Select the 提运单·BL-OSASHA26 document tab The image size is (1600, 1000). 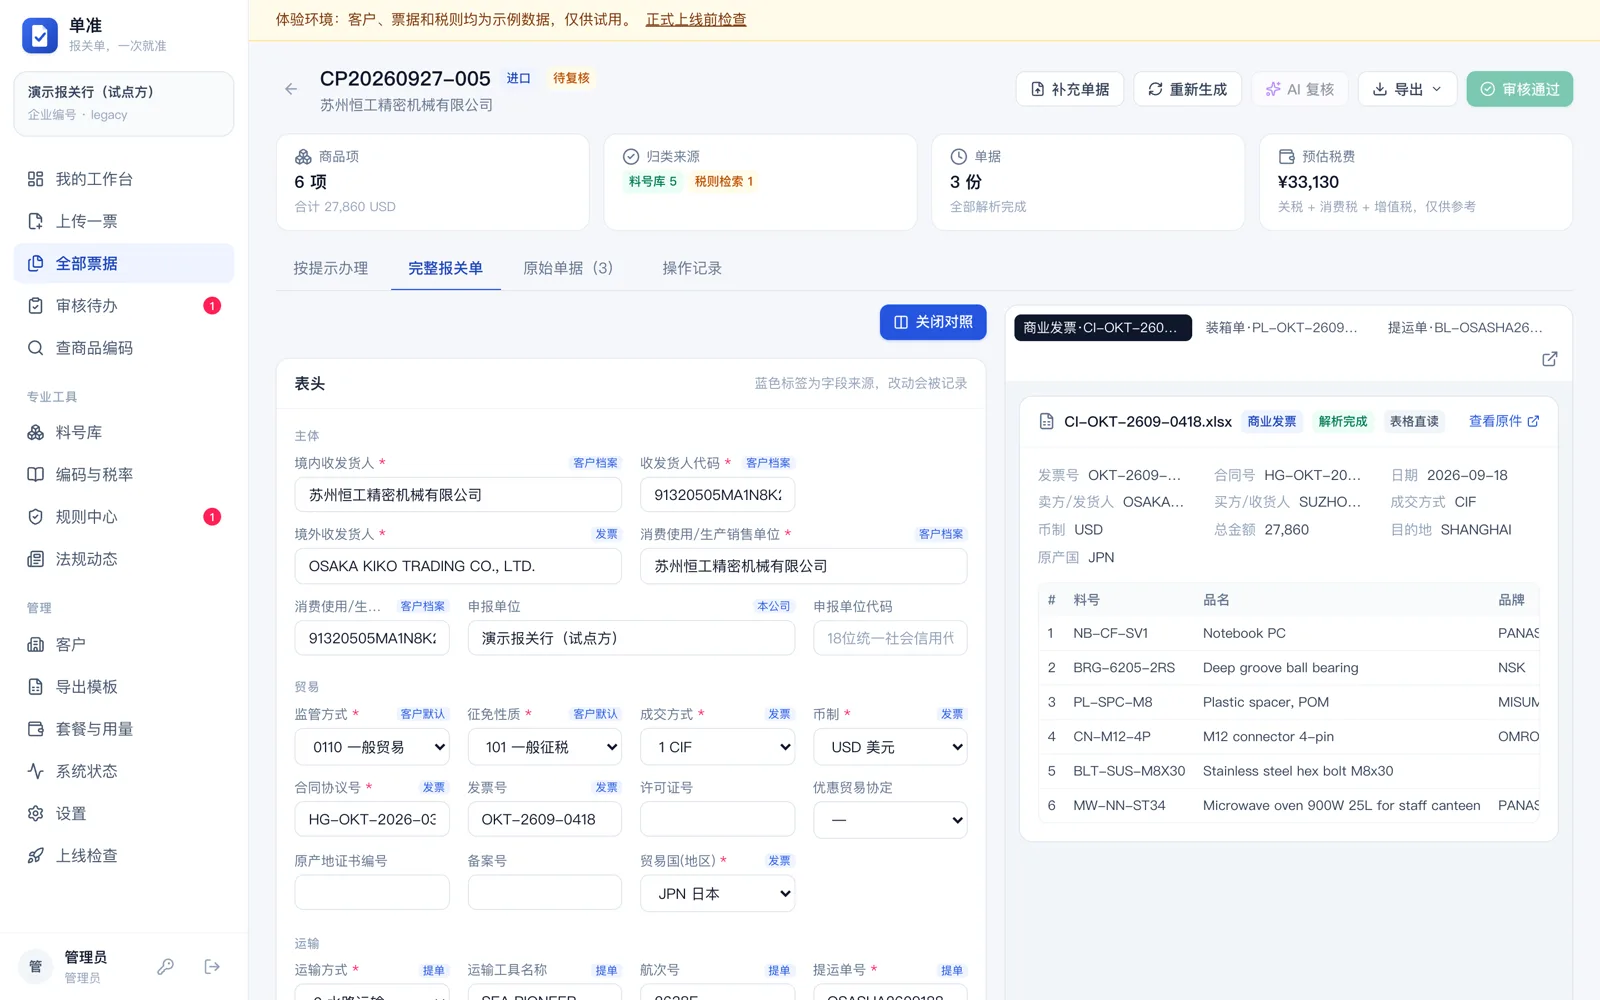pyautogui.click(x=1465, y=328)
